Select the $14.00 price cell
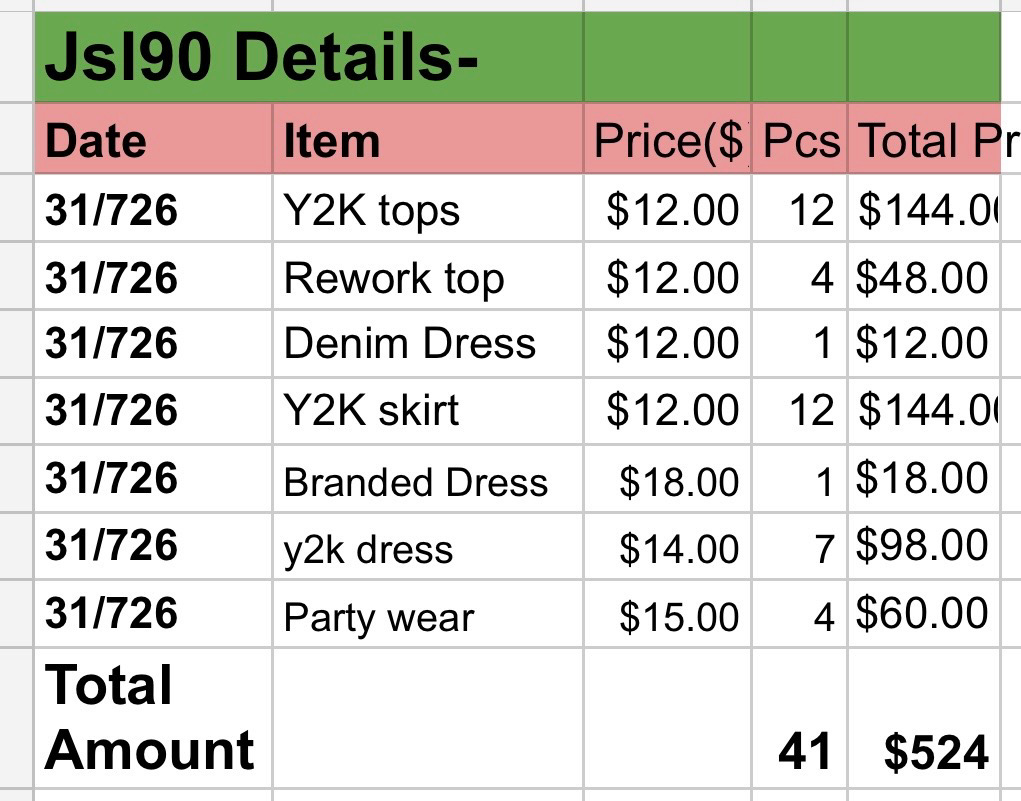 [667, 547]
